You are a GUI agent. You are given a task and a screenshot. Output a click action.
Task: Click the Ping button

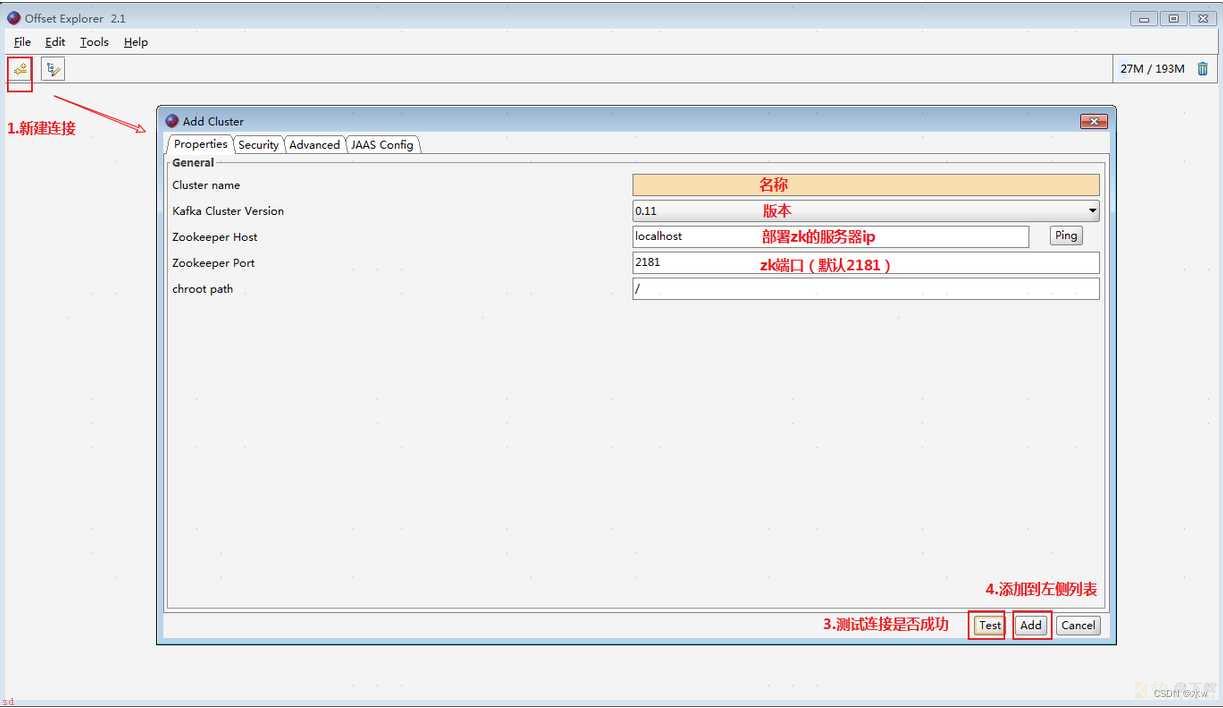[1066, 236]
